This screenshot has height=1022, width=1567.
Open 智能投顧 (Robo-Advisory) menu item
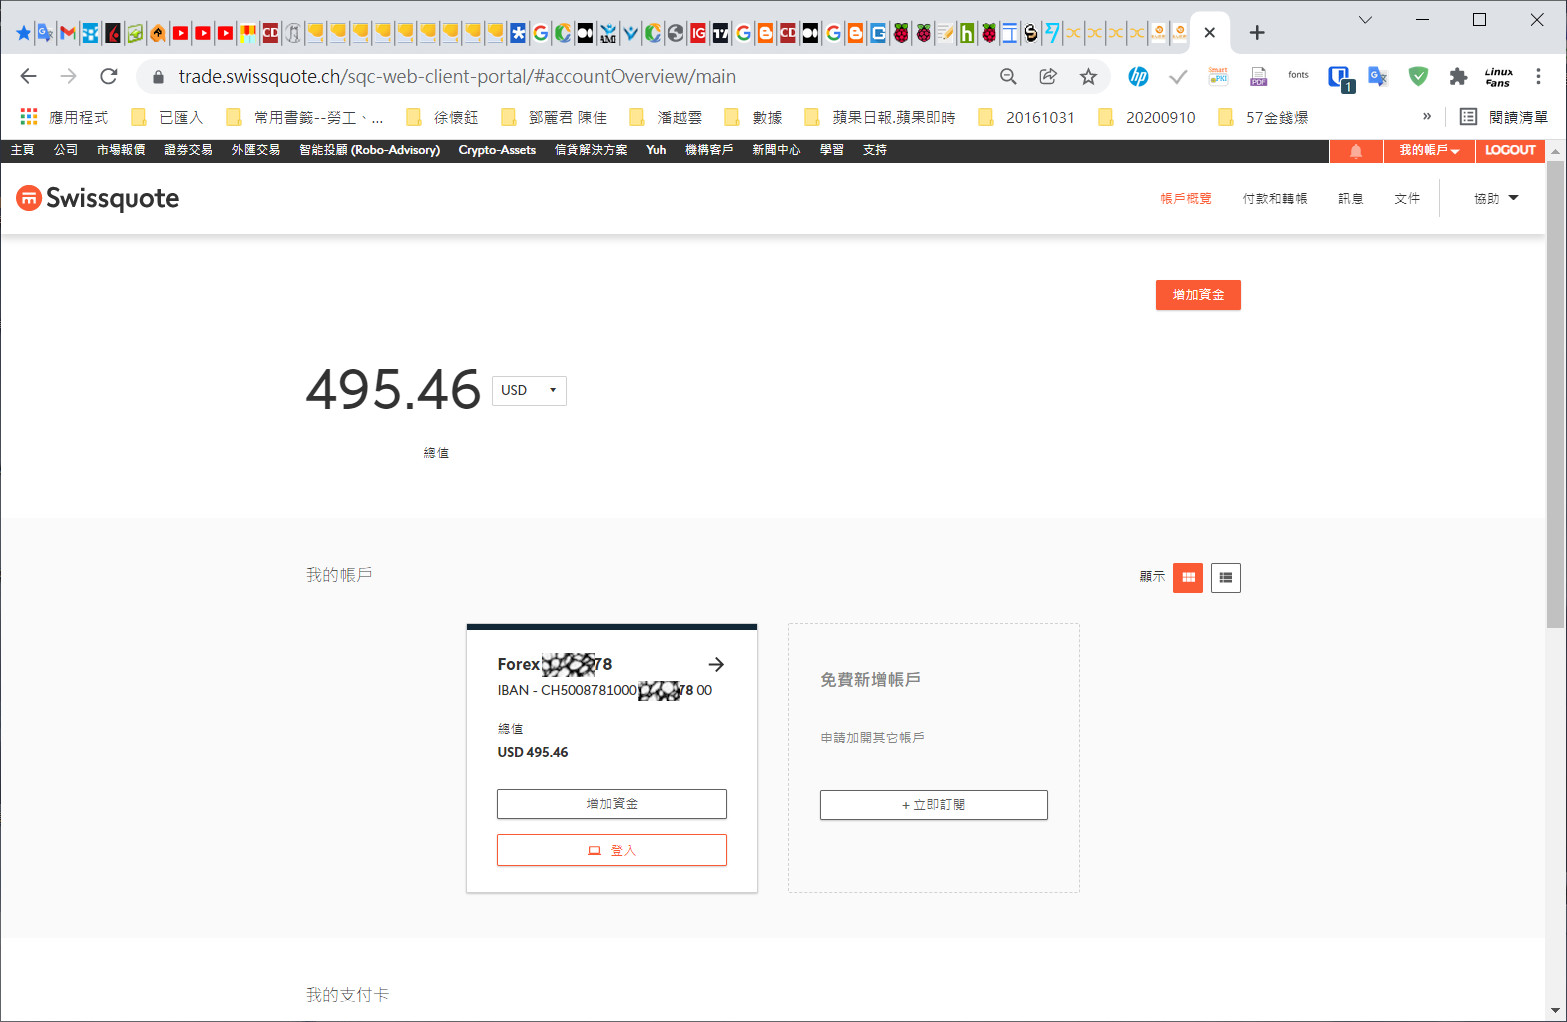tap(370, 150)
